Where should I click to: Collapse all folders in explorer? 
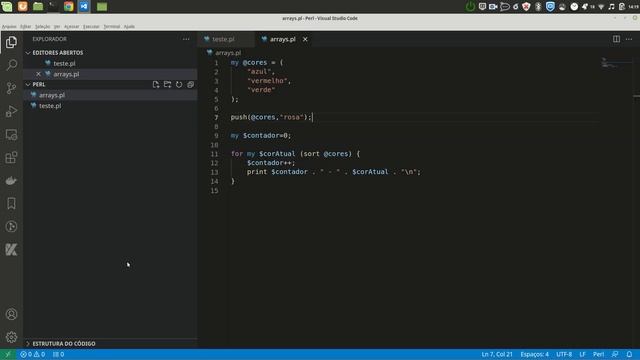click(190, 84)
